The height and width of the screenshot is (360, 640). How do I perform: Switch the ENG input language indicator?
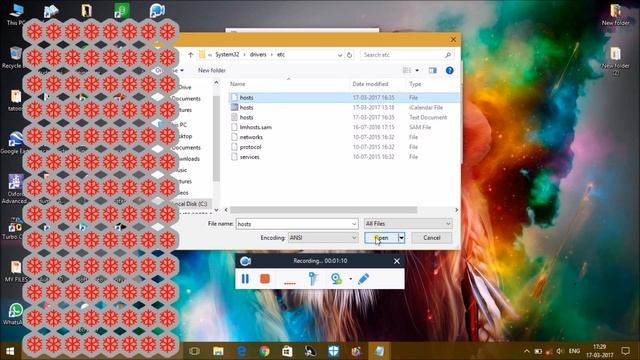574,351
